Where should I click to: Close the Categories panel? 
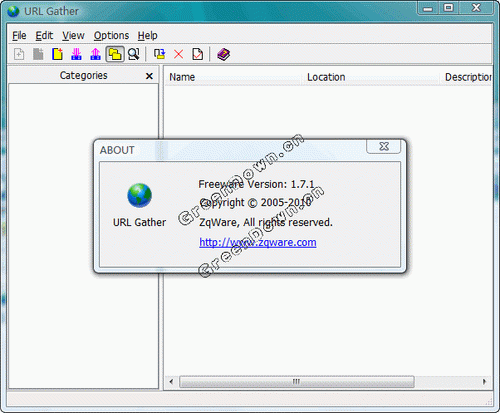[149, 76]
